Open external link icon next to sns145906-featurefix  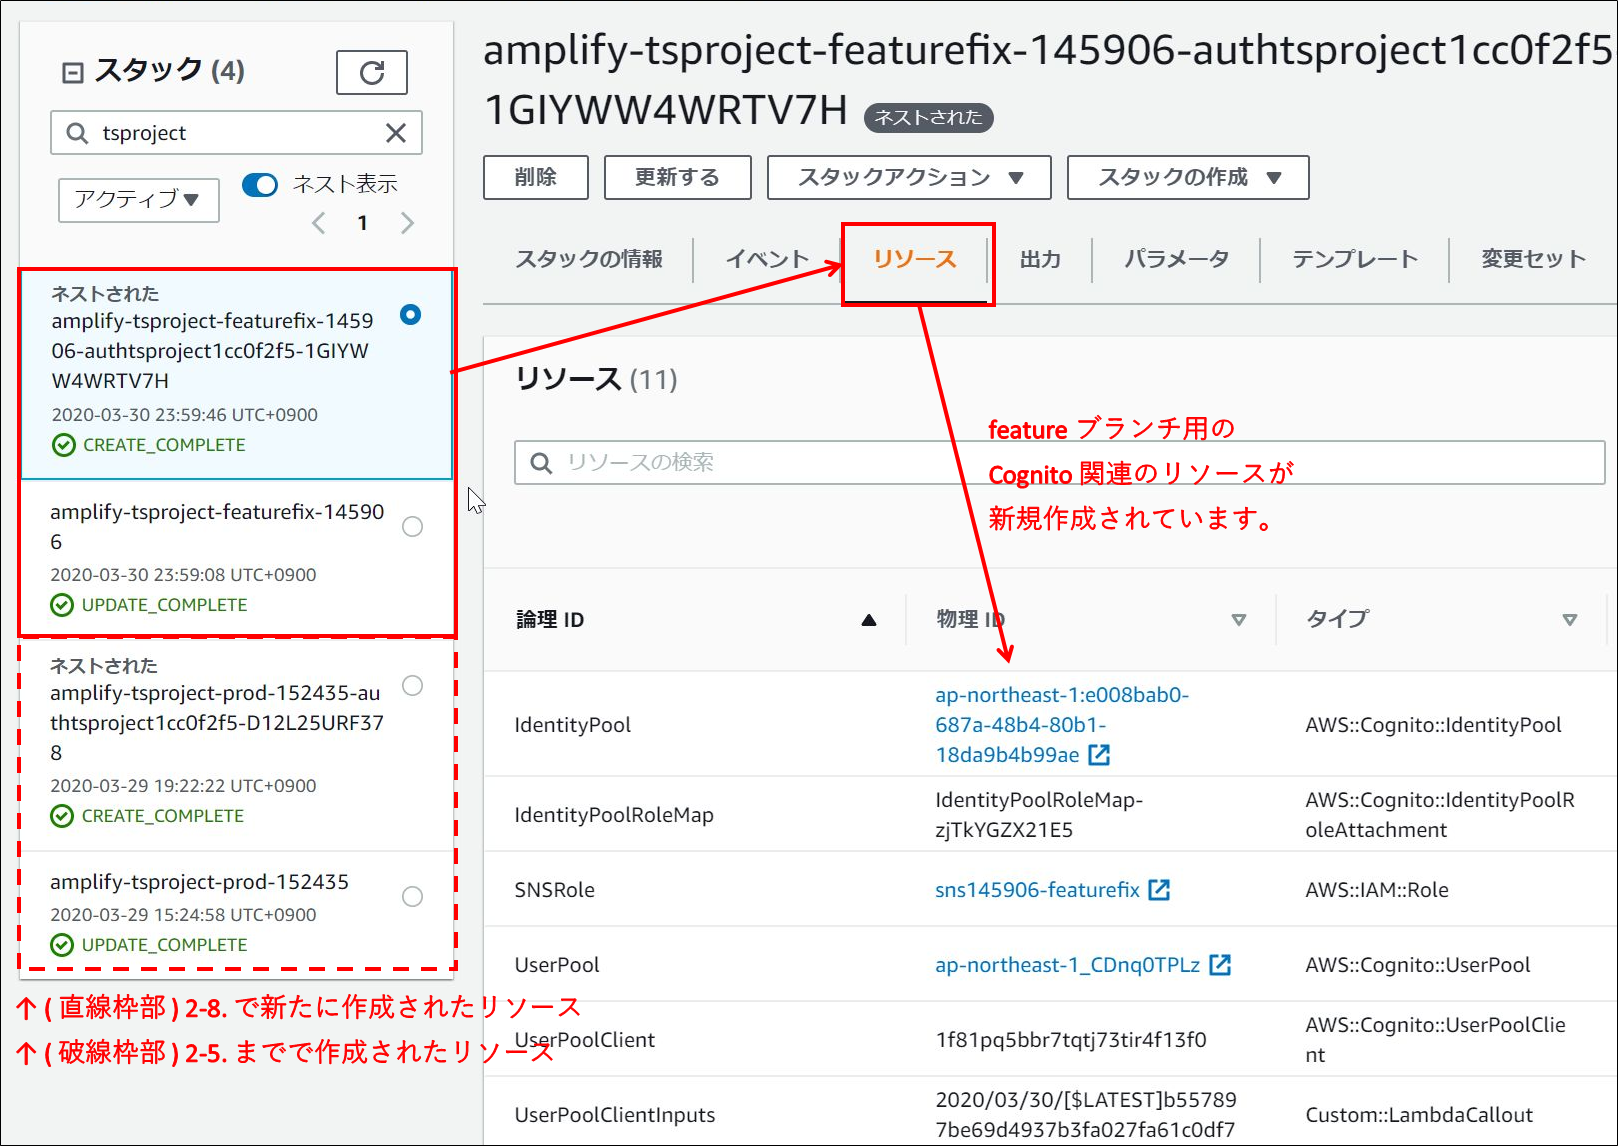(1159, 890)
